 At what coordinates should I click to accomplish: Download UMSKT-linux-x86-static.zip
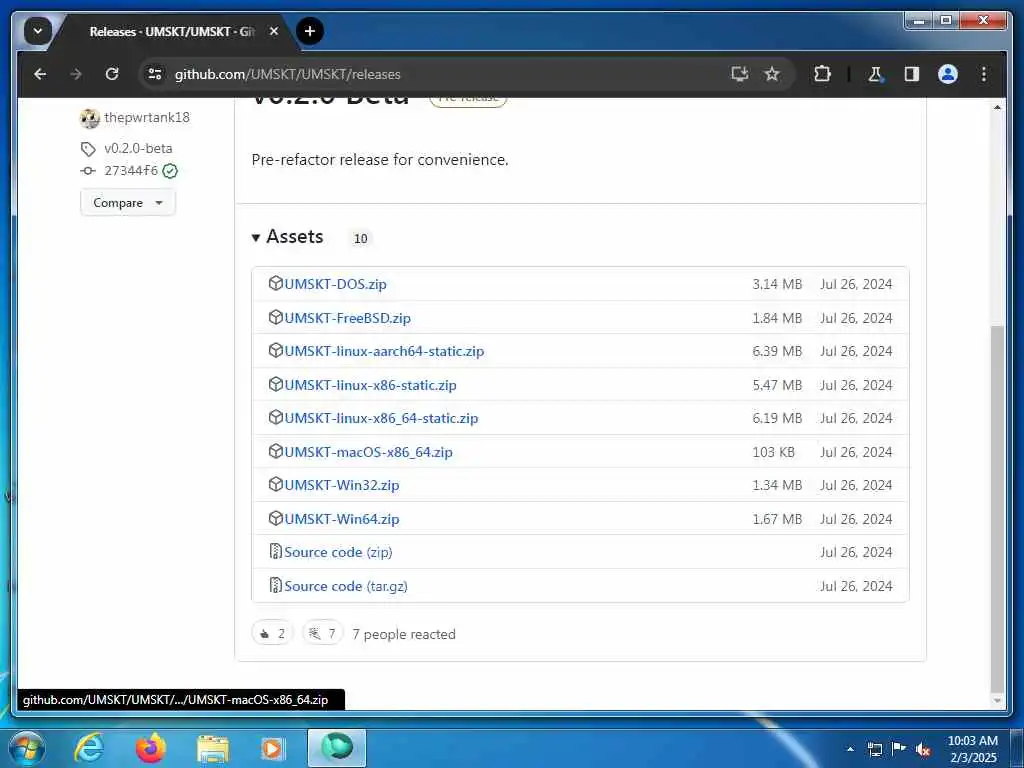[x=370, y=385]
